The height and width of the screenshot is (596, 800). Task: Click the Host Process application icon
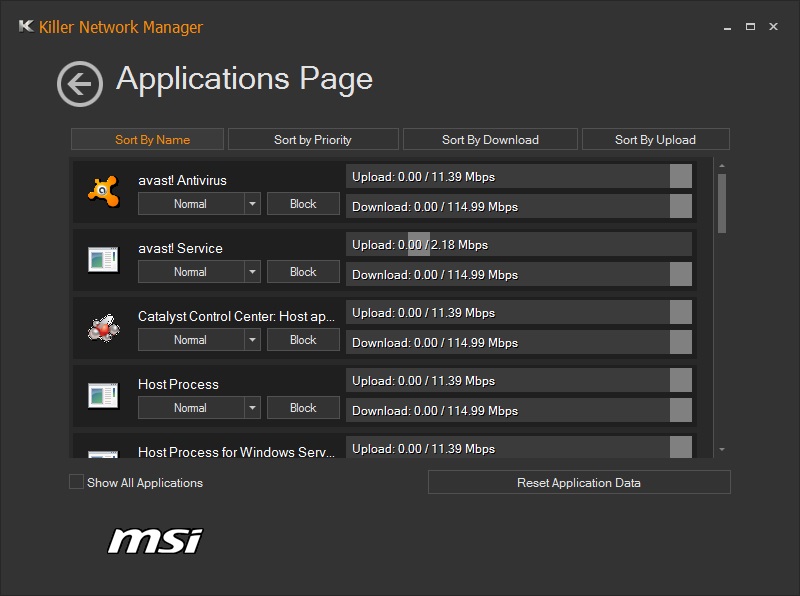(100, 394)
